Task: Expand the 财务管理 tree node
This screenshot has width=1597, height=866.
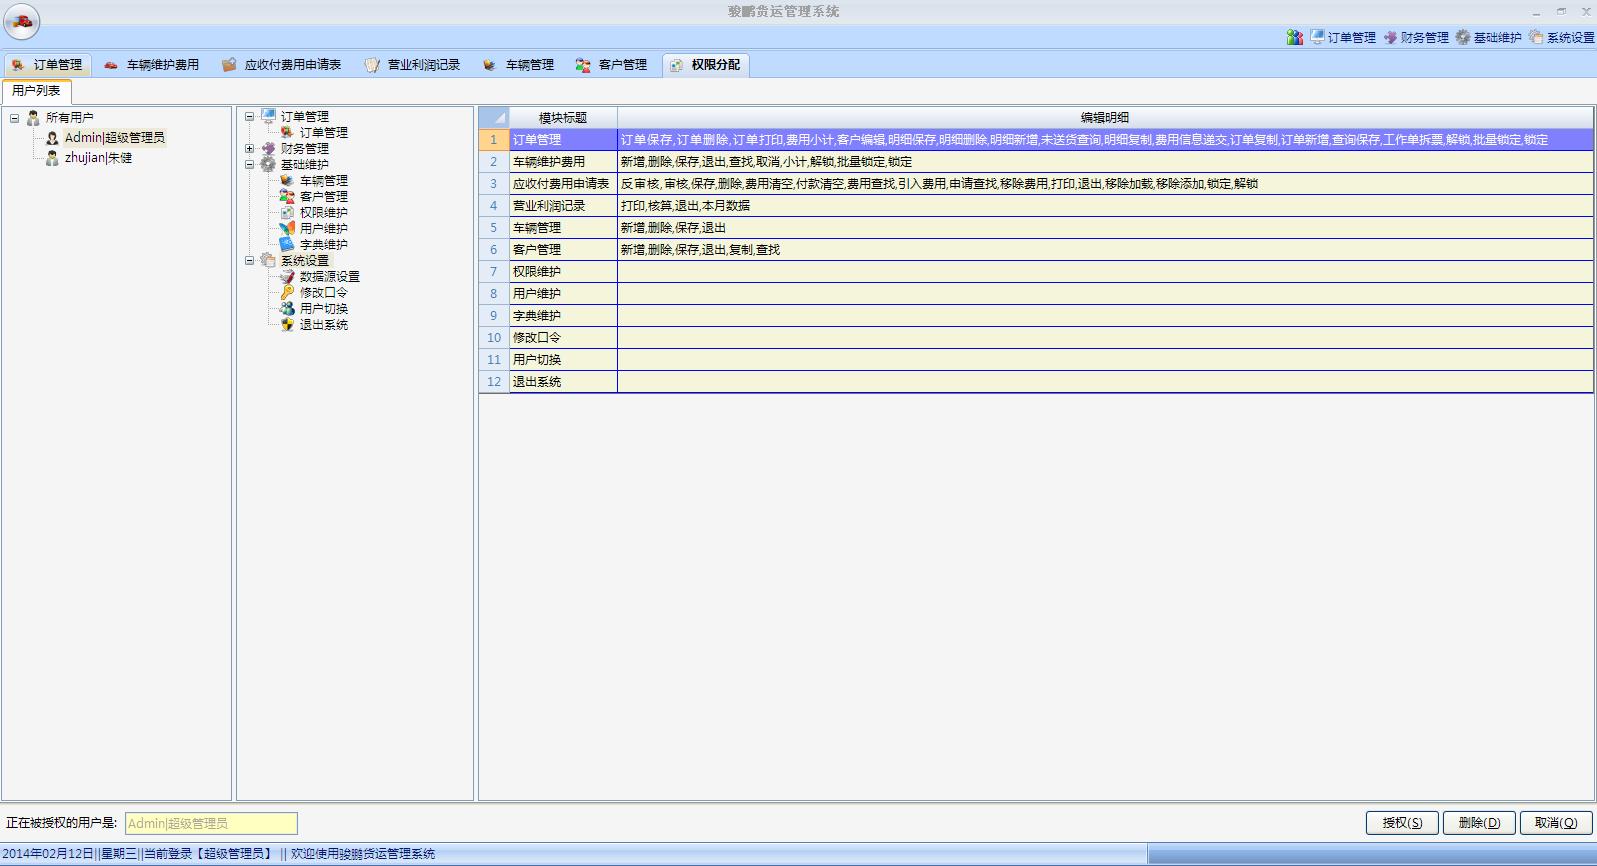Action: (x=250, y=149)
